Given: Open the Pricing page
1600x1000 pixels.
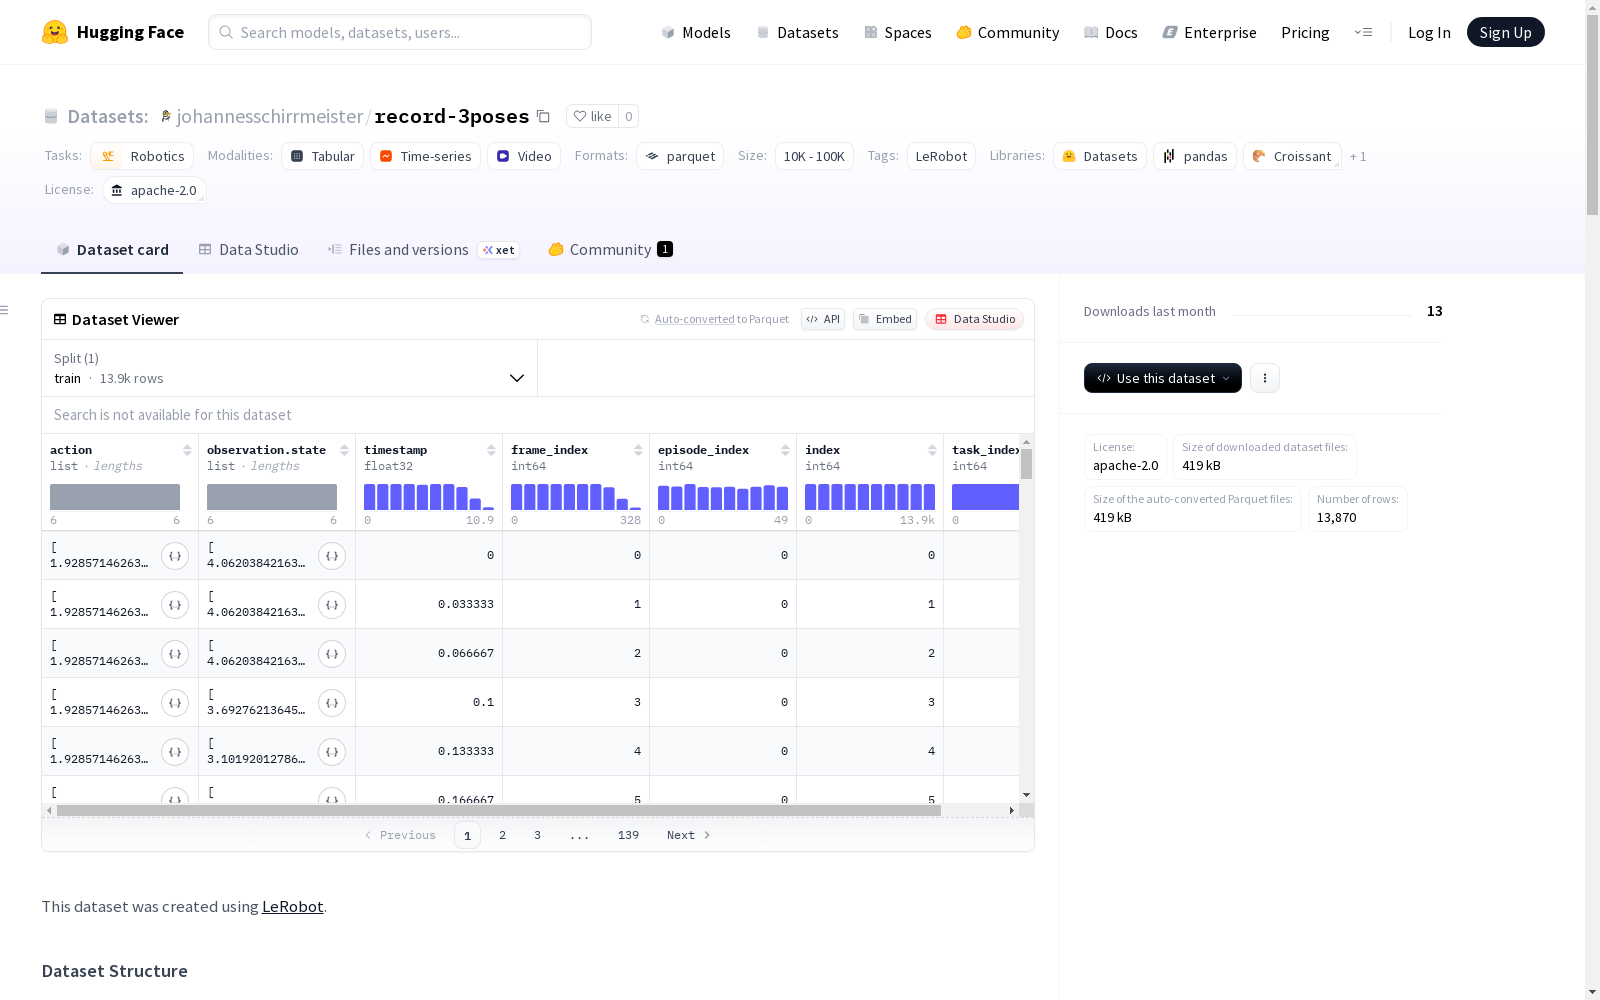Looking at the screenshot, I should click(x=1305, y=32).
